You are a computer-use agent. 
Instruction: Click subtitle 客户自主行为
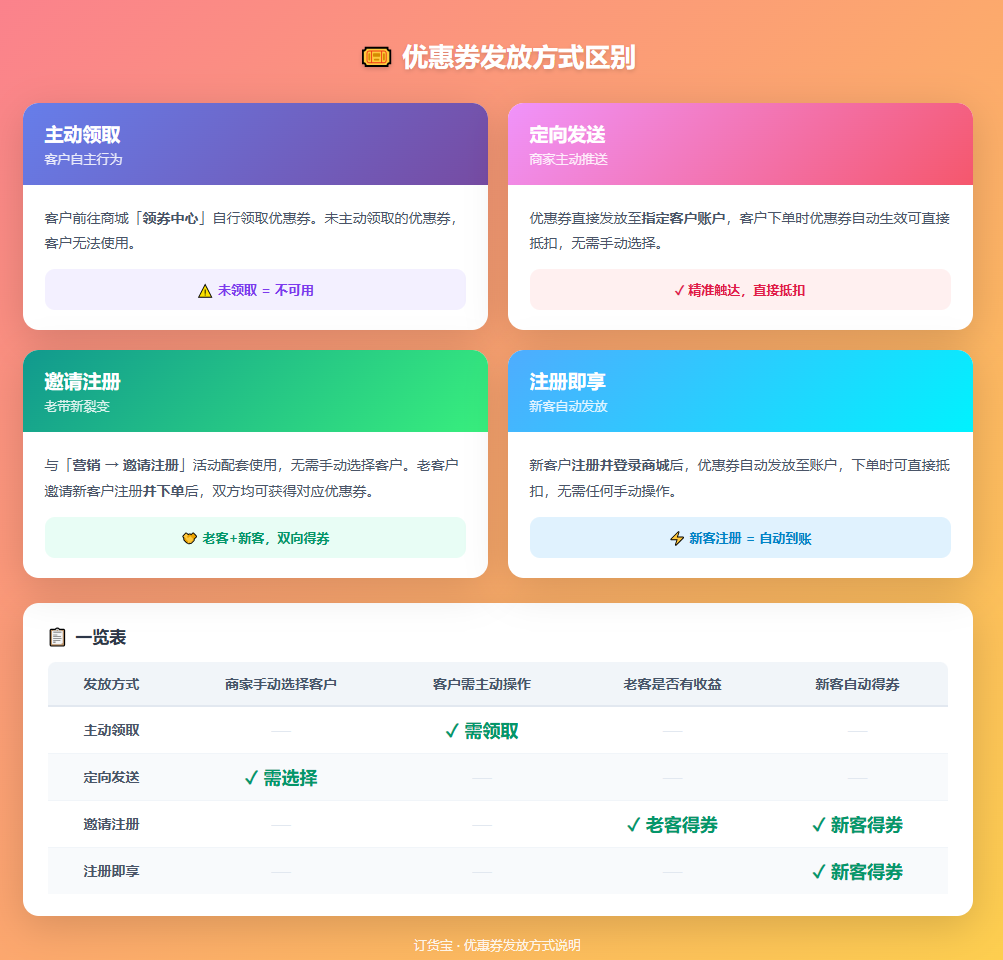83,159
